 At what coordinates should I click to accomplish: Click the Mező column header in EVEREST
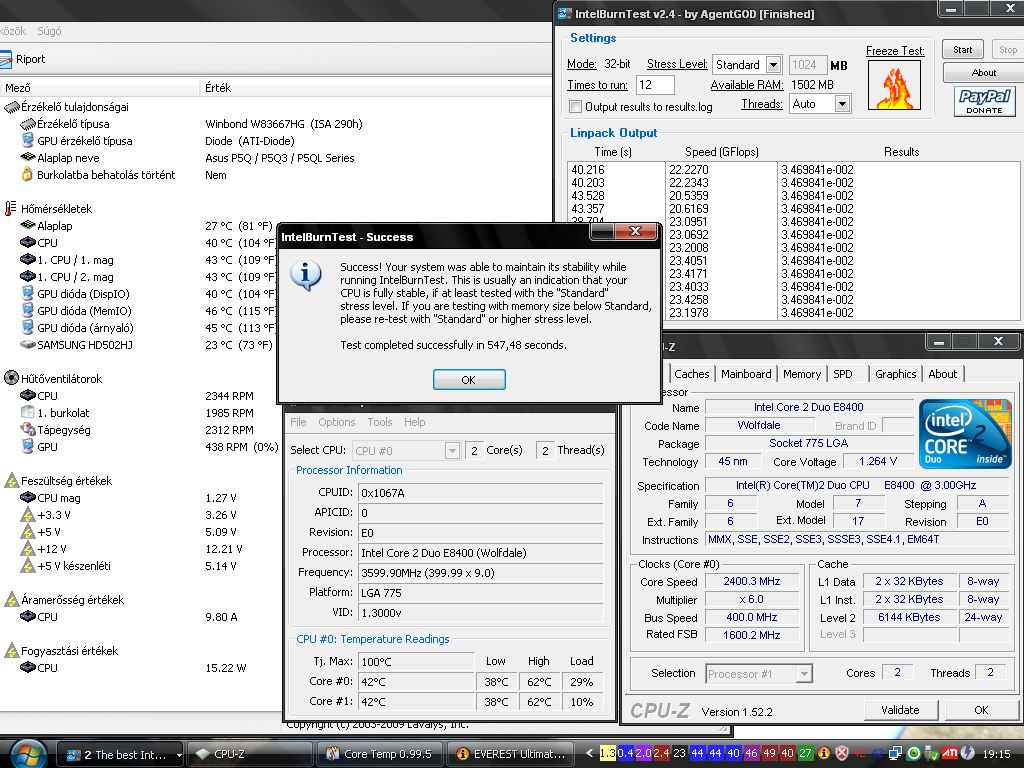[x=99, y=88]
